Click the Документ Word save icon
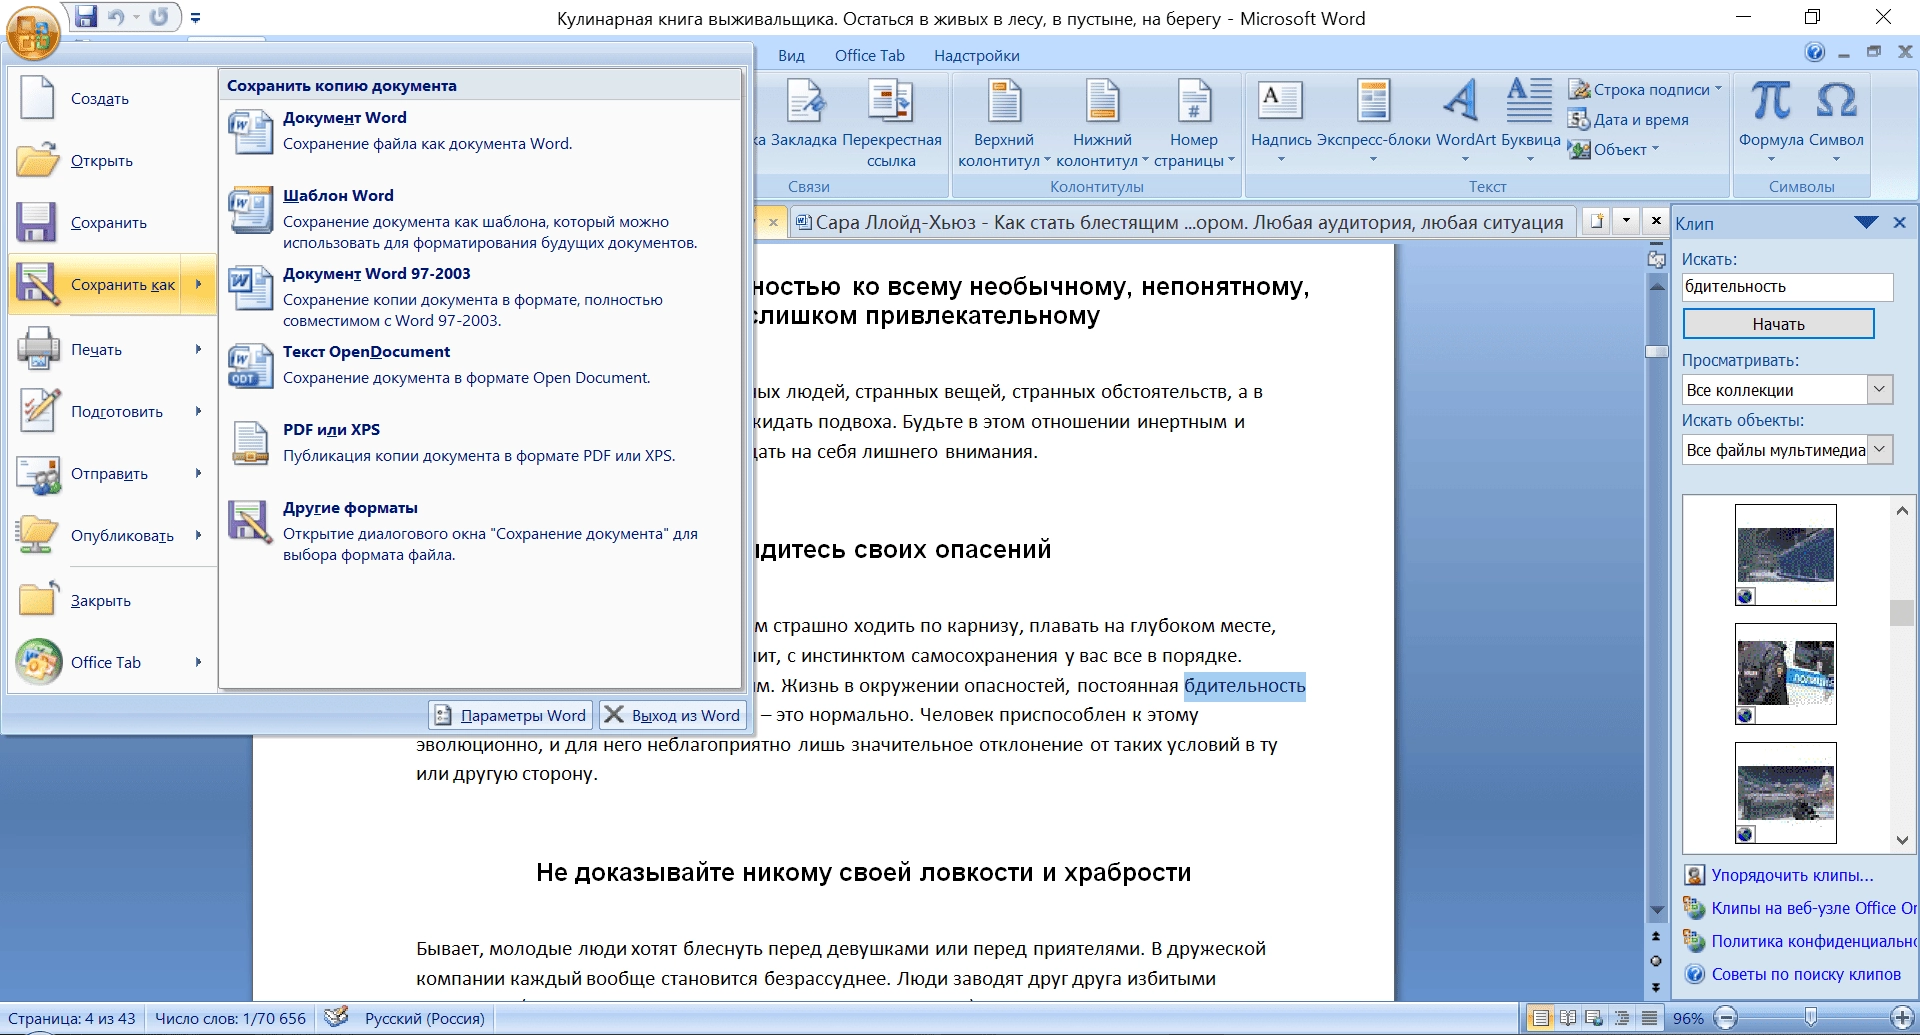The height and width of the screenshot is (1035, 1920). click(x=250, y=131)
